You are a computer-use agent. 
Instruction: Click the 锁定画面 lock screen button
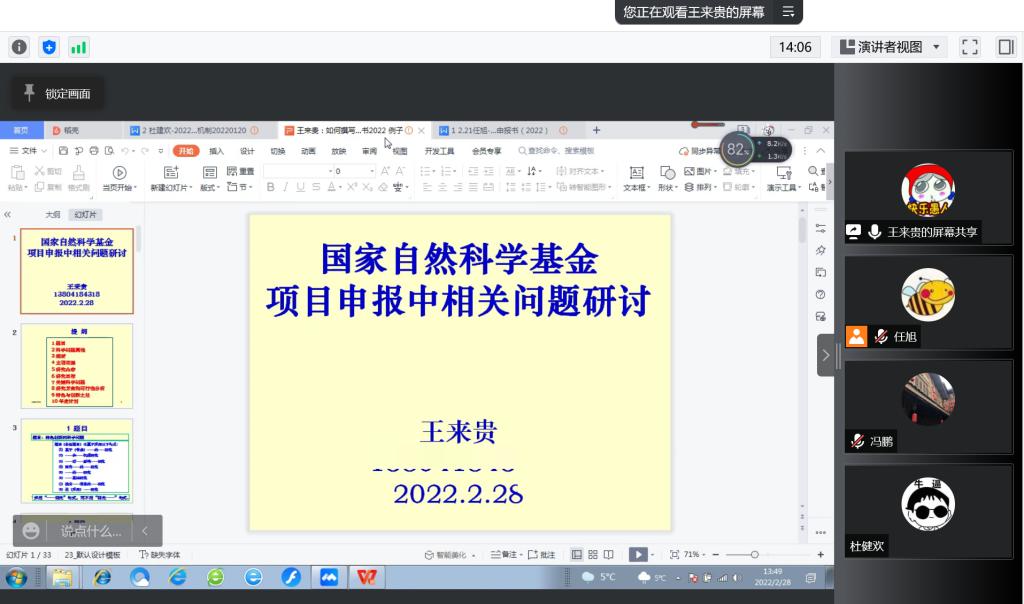(x=57, y=94)
